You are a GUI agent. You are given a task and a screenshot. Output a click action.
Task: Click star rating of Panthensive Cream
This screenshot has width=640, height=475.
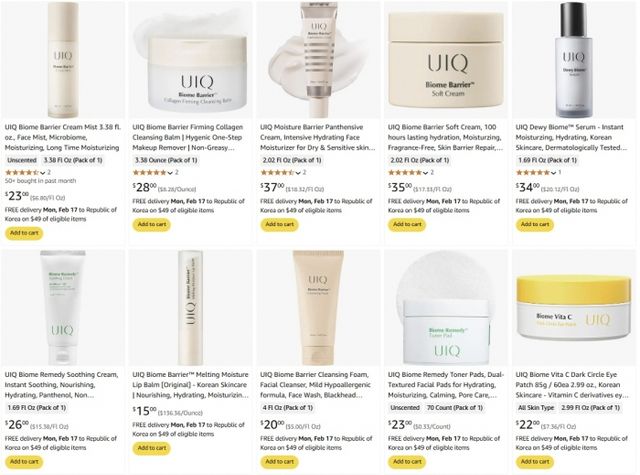pyautogui.click(x=277, y=173)
